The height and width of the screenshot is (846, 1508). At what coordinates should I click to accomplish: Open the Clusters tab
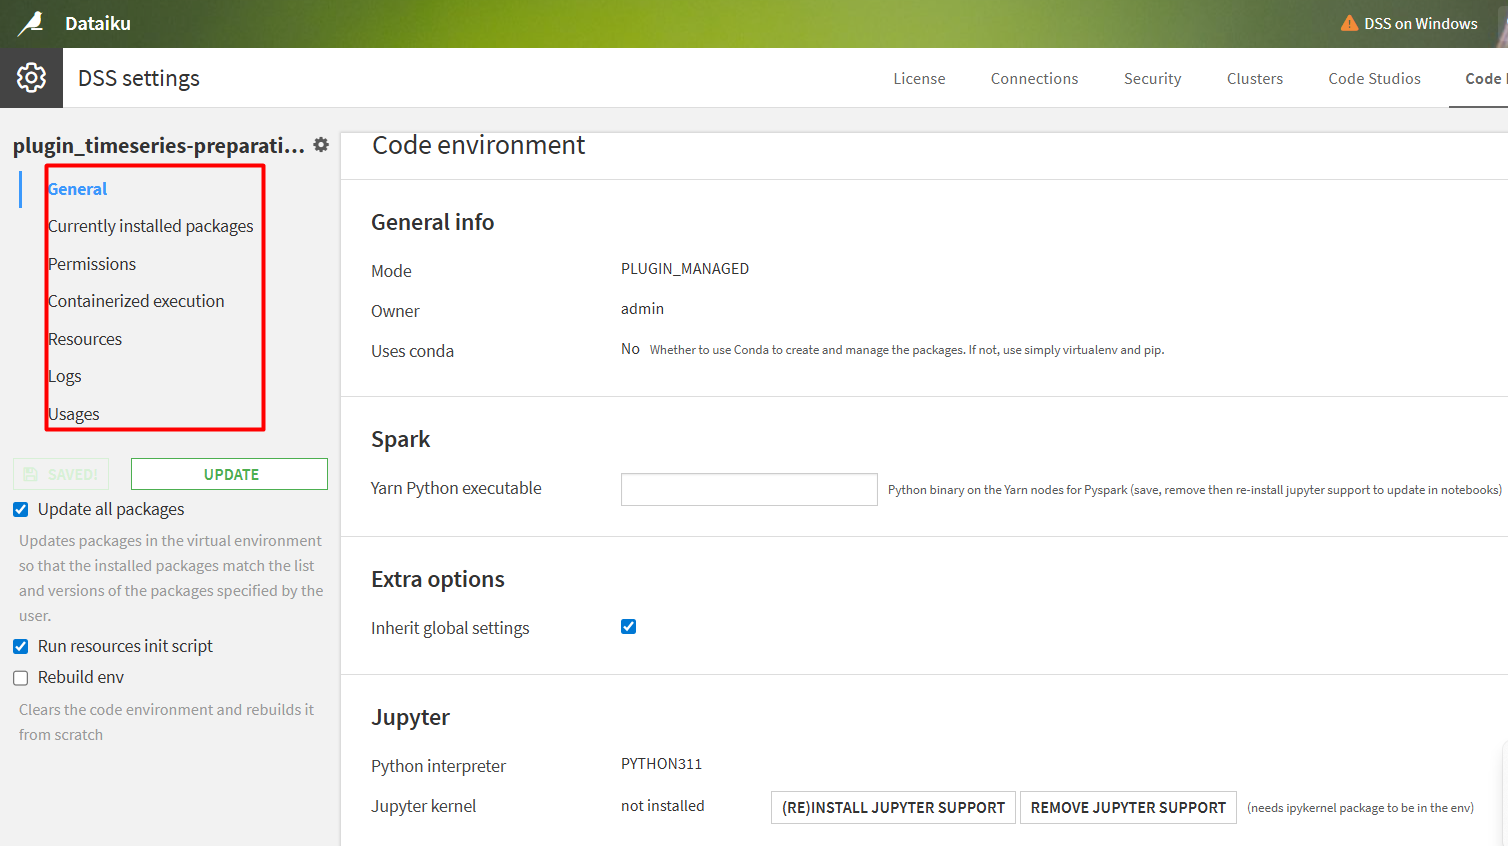1255,79
